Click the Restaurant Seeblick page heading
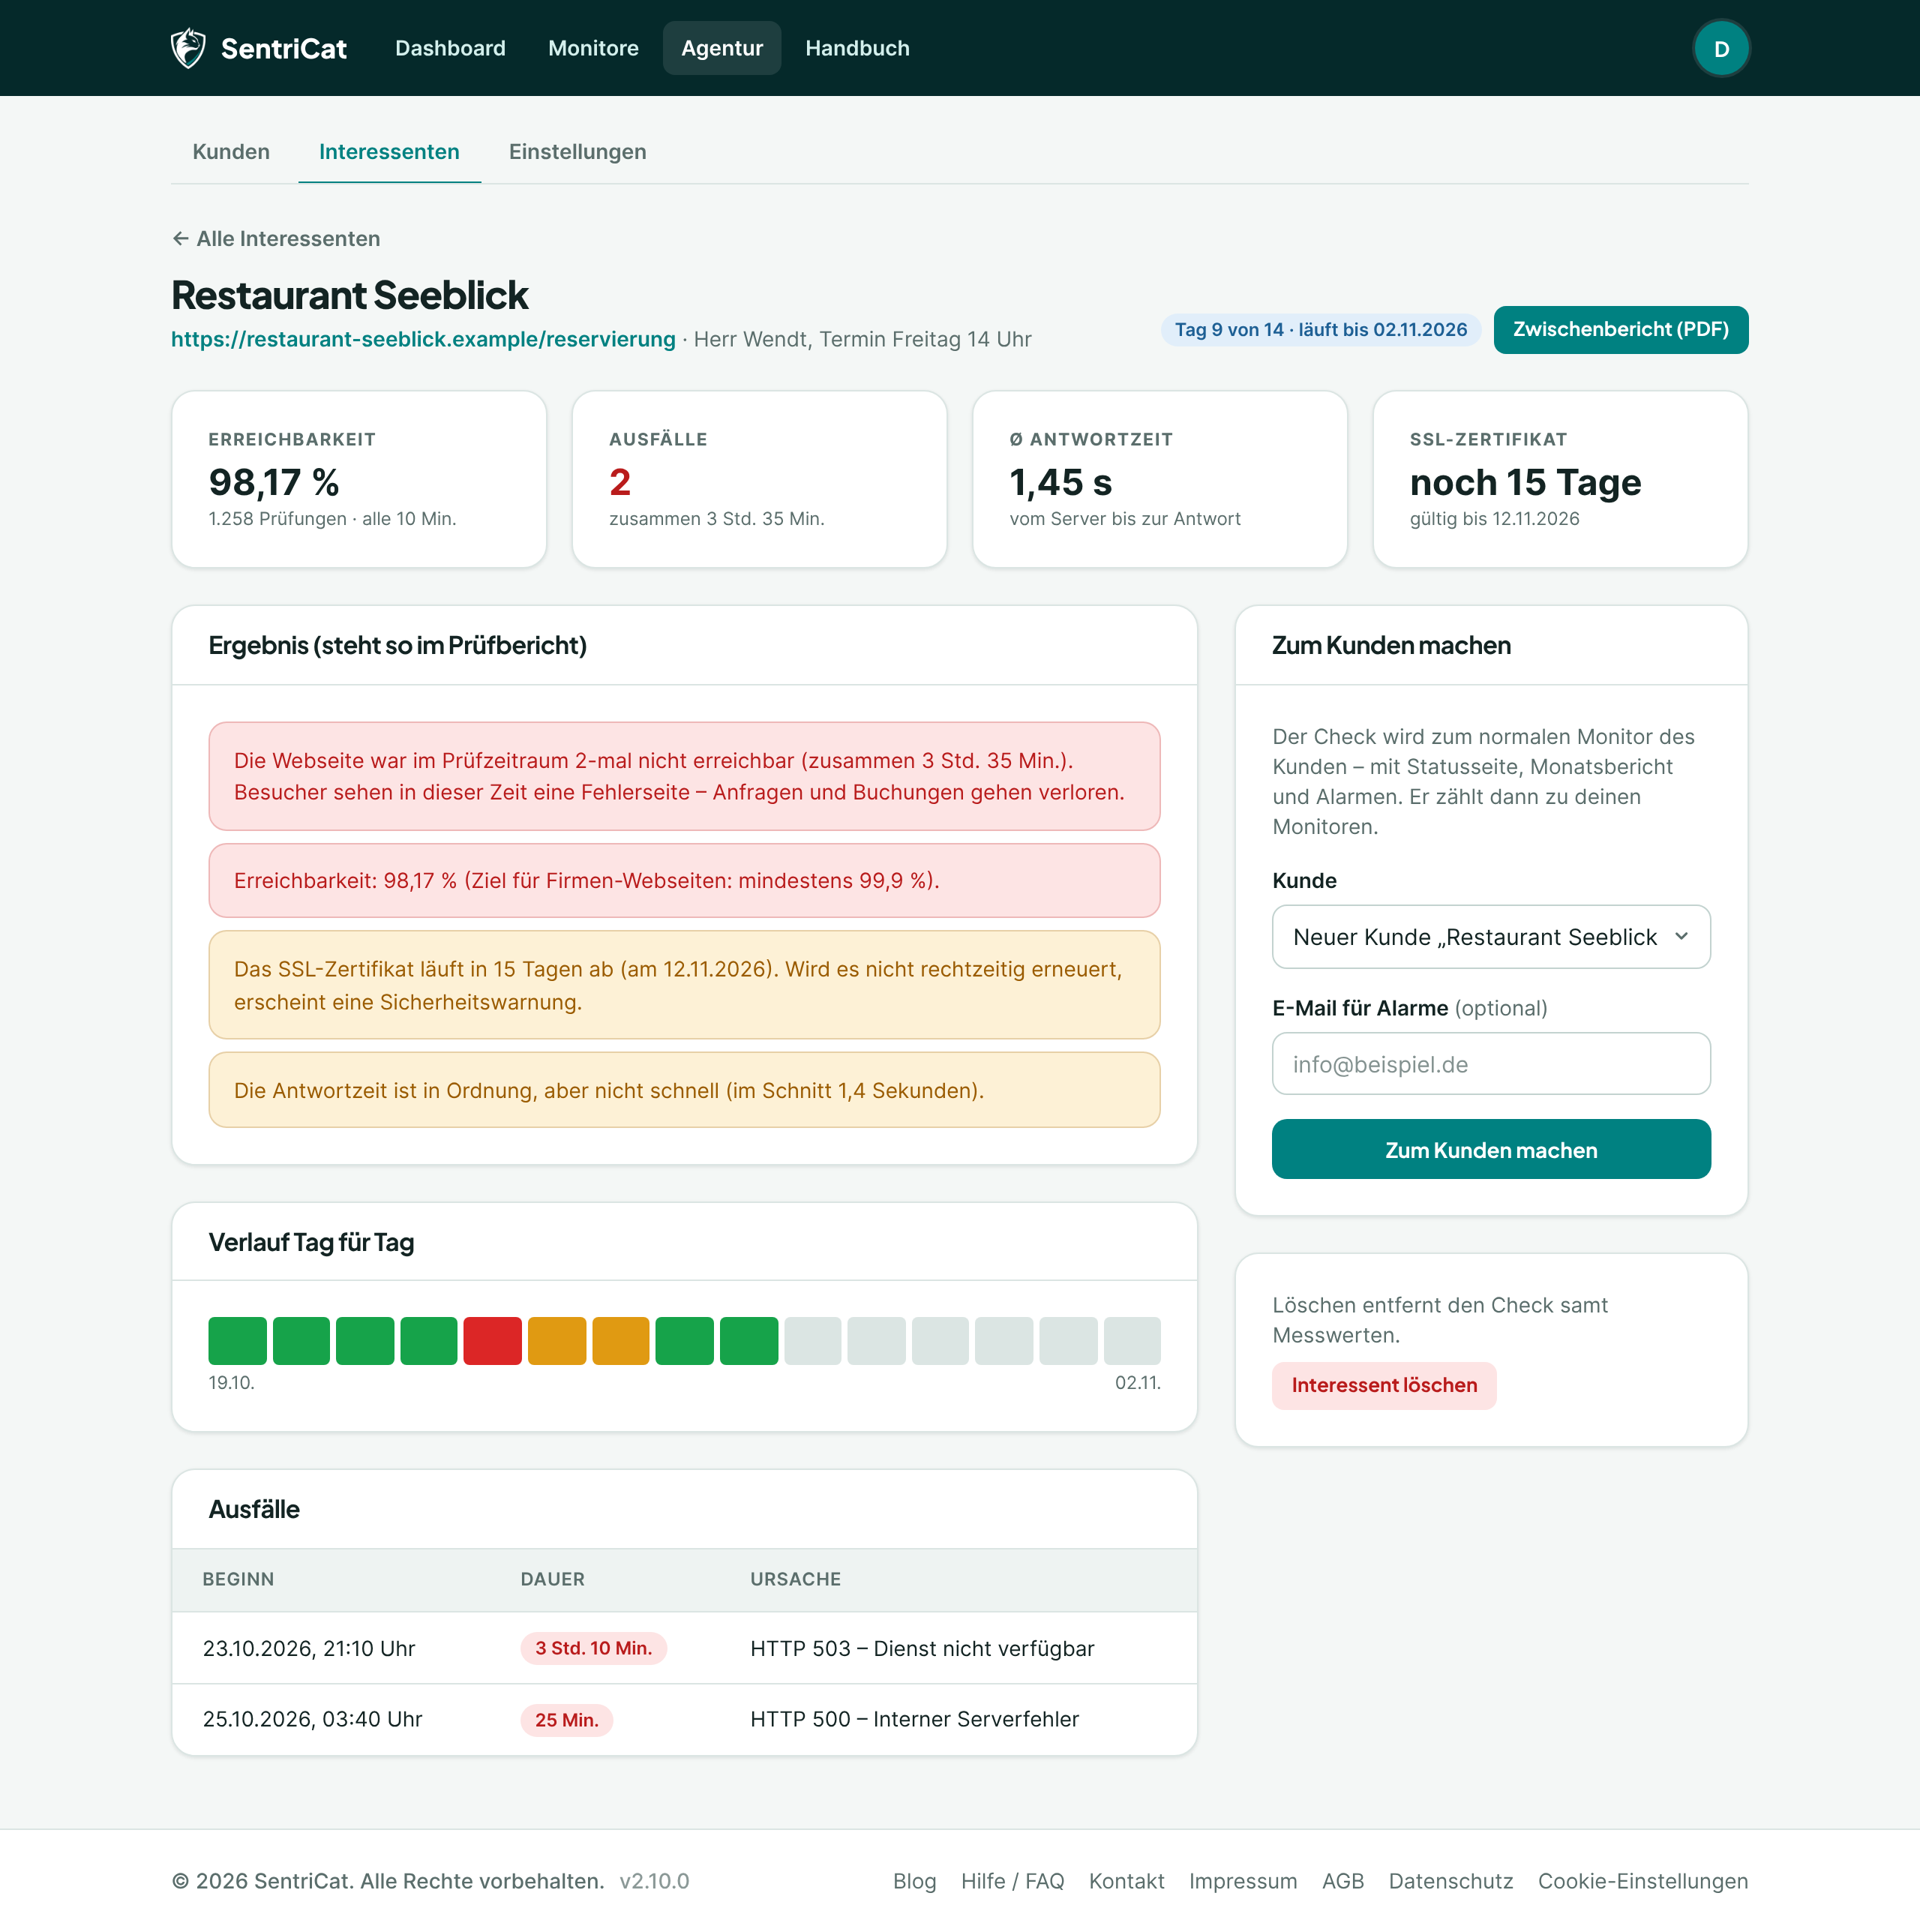Screen dimensions: 1920x1932 [x=350, y=296]
